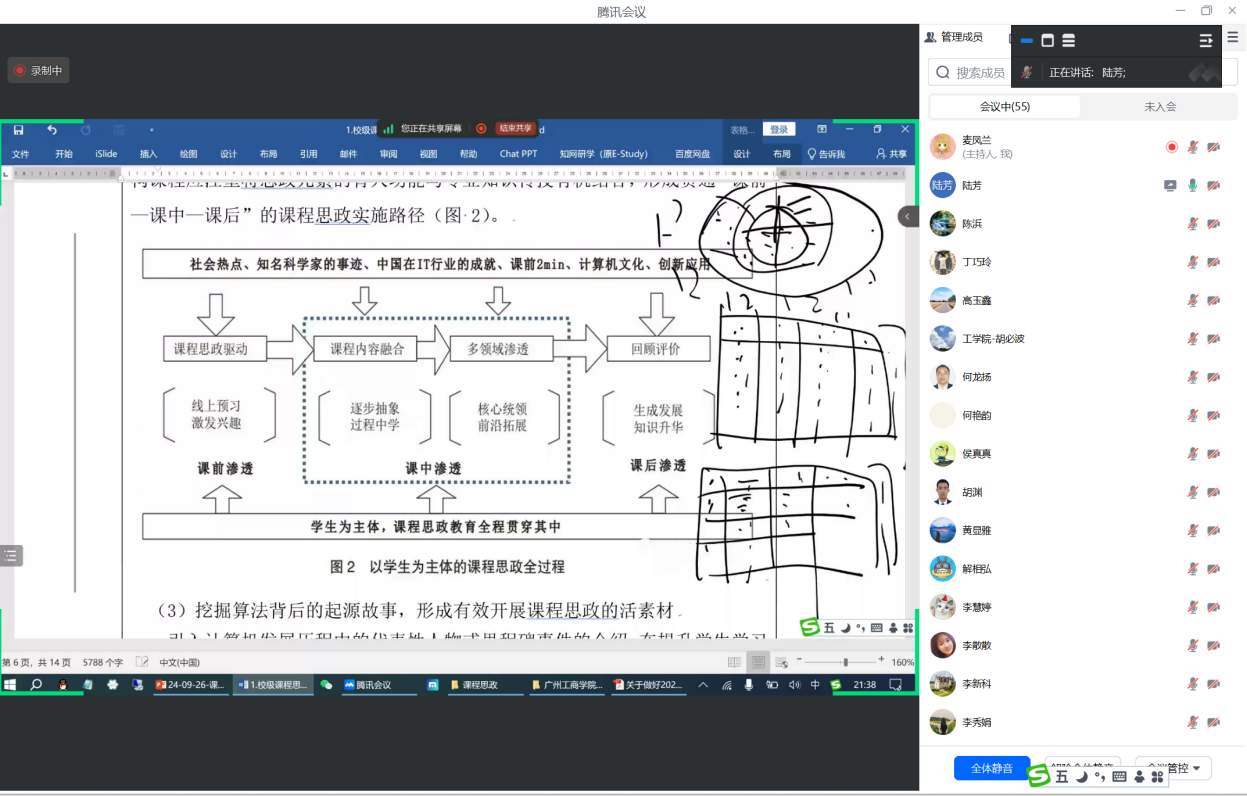Click the 搜索成员 search field
1247x796 pixels.
click(x=979, y=73)
